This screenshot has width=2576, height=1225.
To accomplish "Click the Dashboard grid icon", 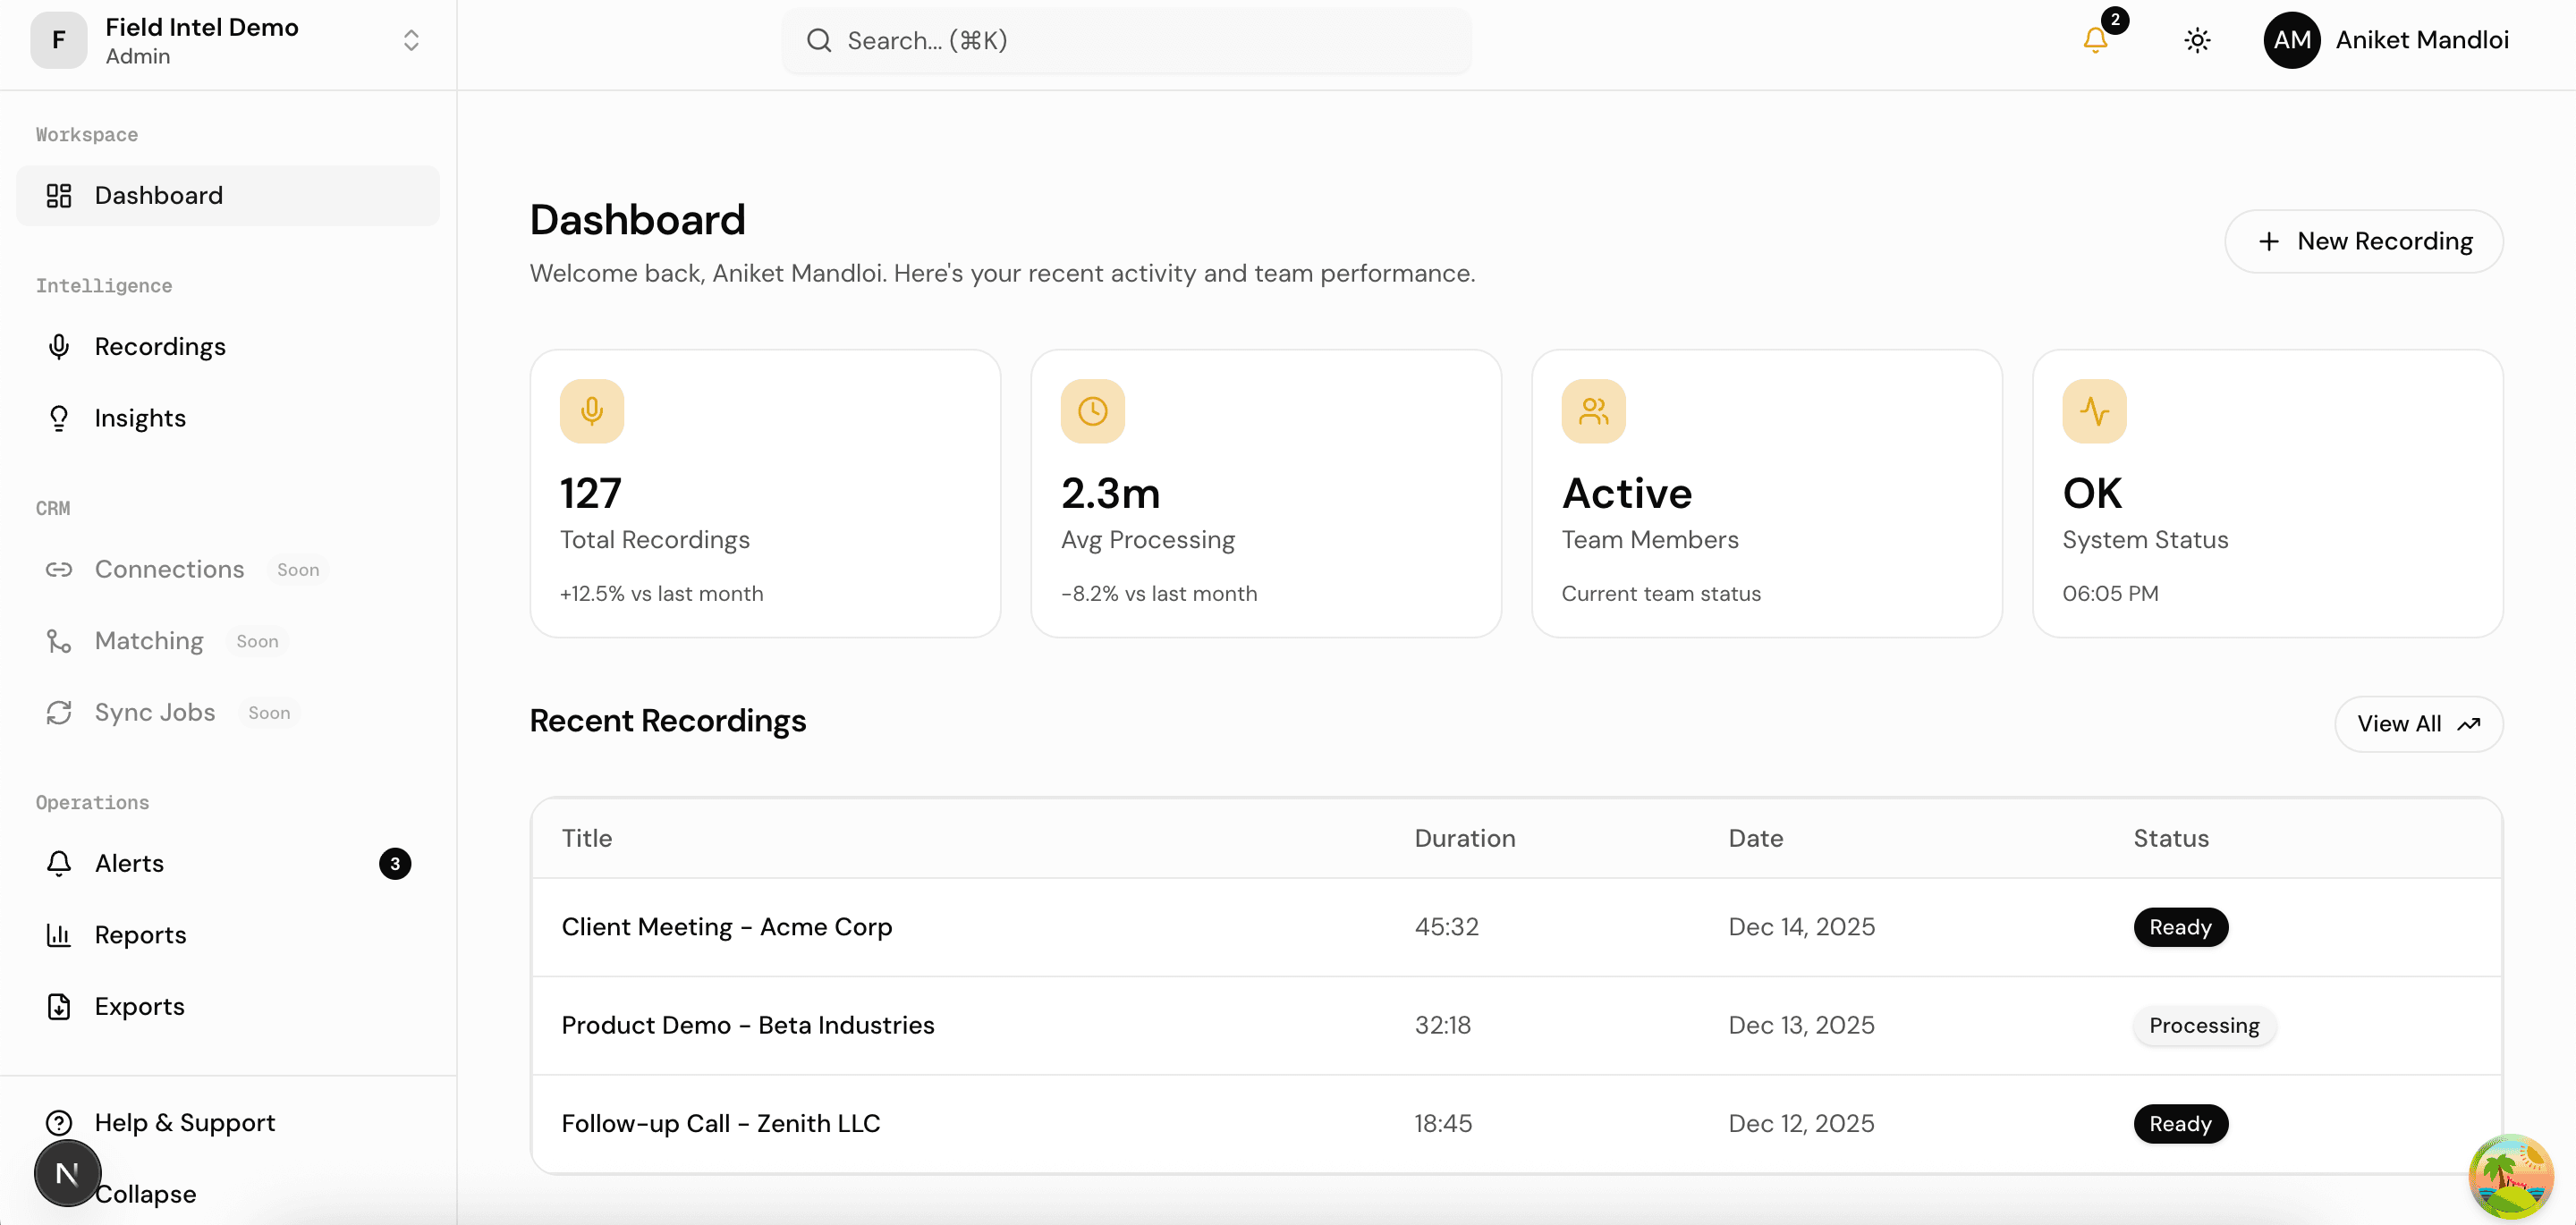I will coord(59,195).
